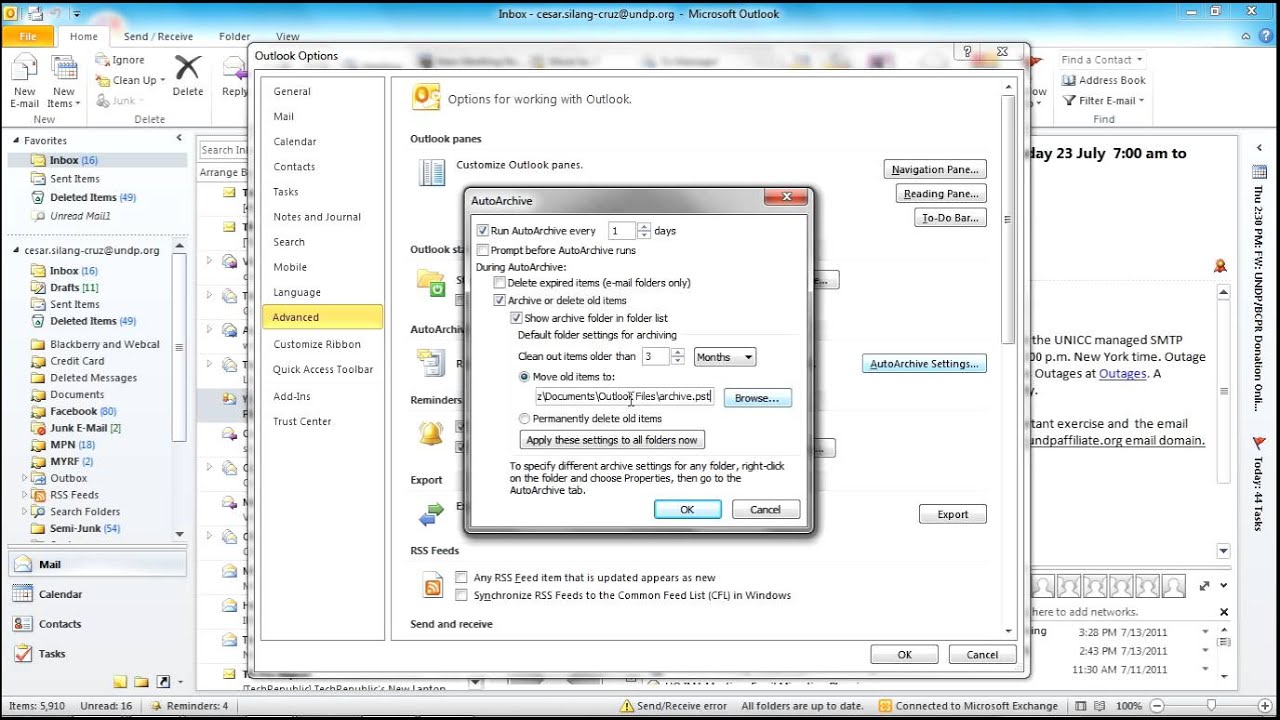Screen dimensions: 1280x720
Task: Open the RSS Feeds folder in navigation pane
Action: (74, 495)
